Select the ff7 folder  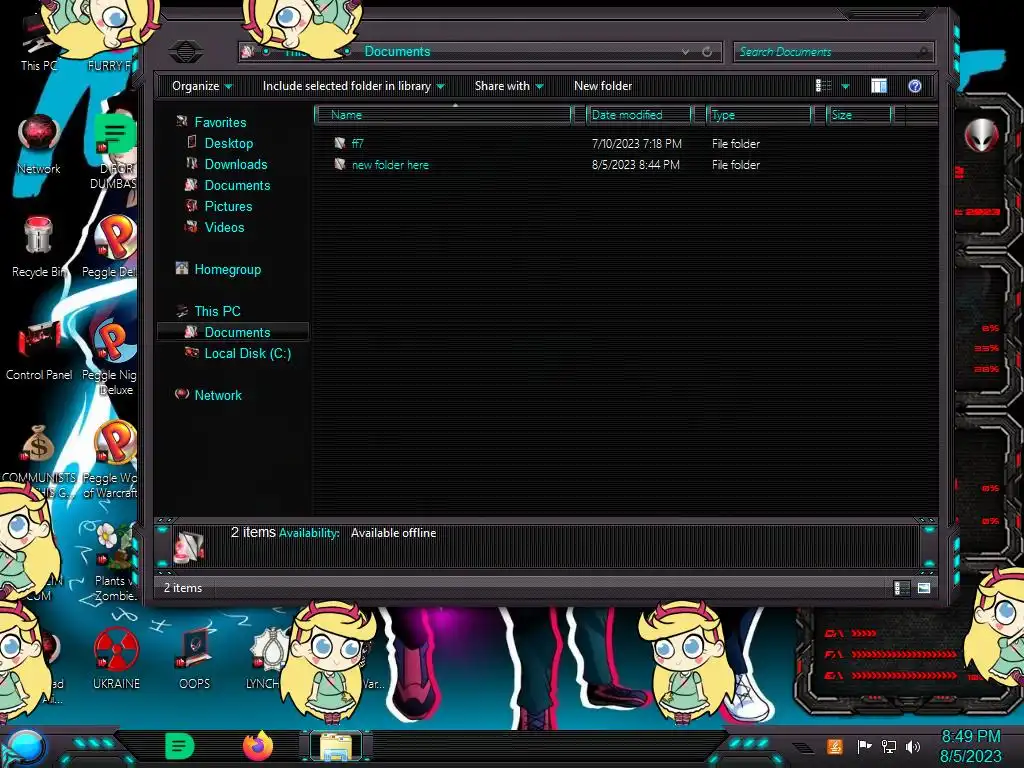point(357,144)
